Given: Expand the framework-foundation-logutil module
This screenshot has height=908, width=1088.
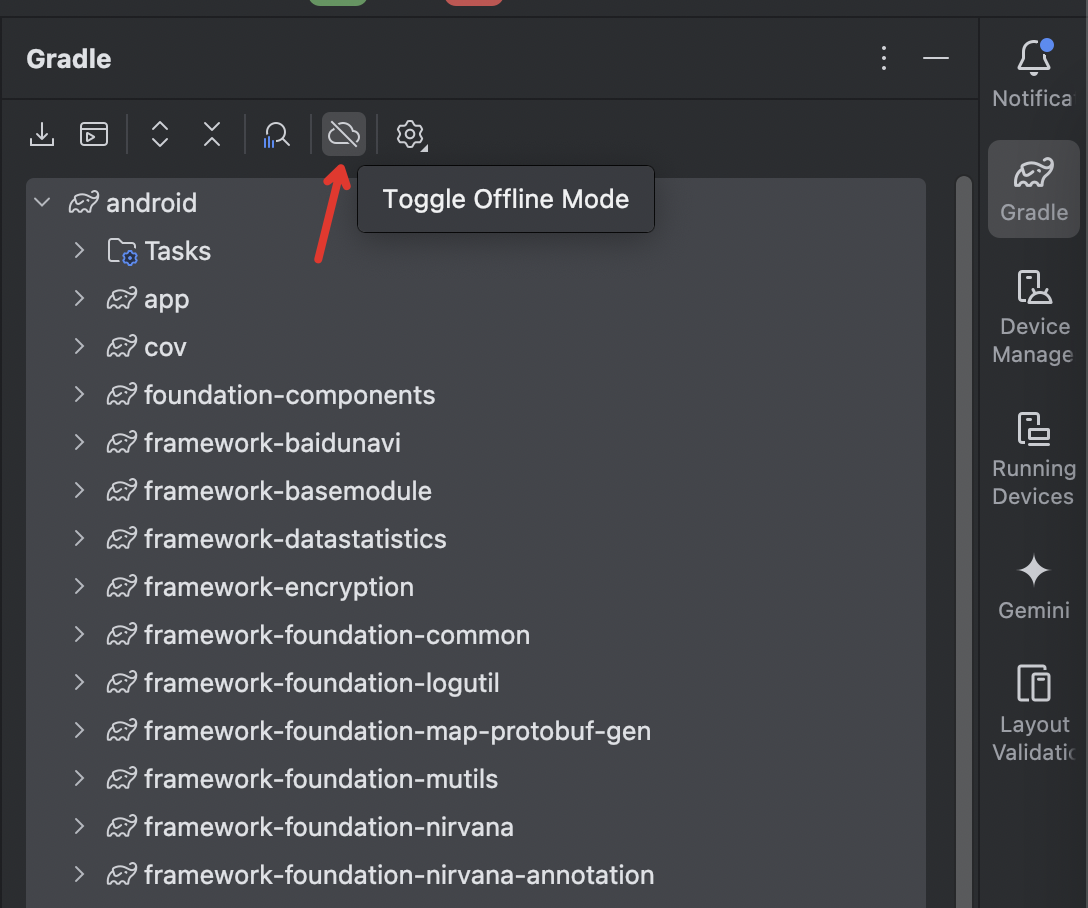Looking at the screenshot, I should 79,683.
